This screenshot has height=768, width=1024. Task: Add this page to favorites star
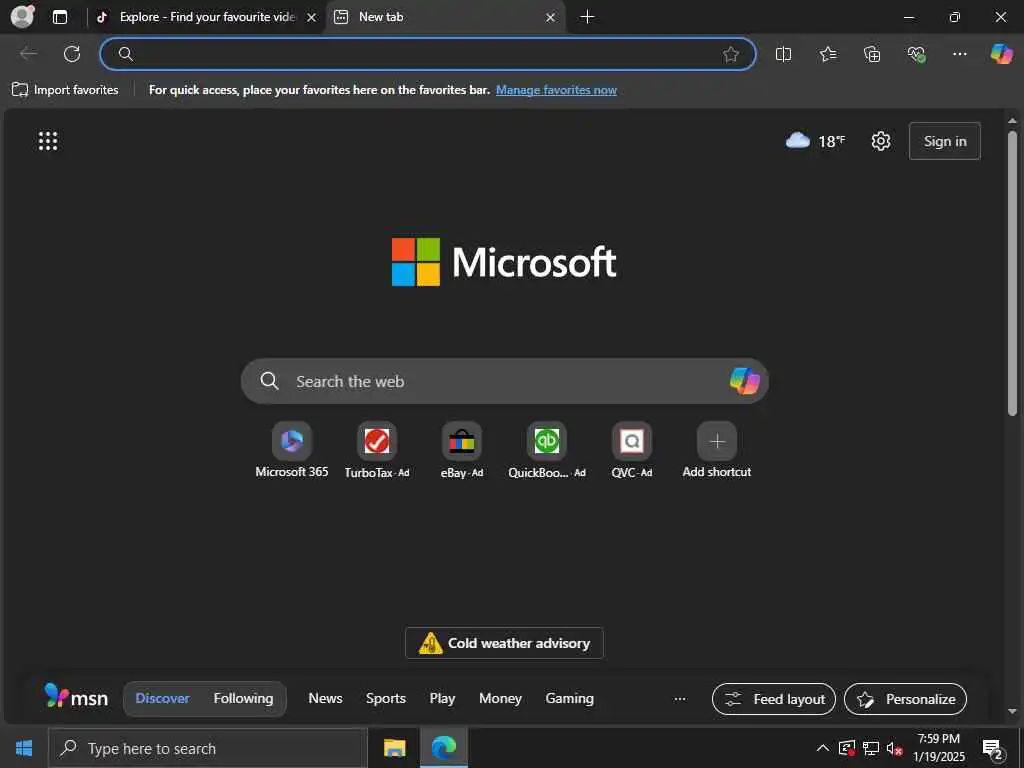pyautogui.click(x=731, y=54)
